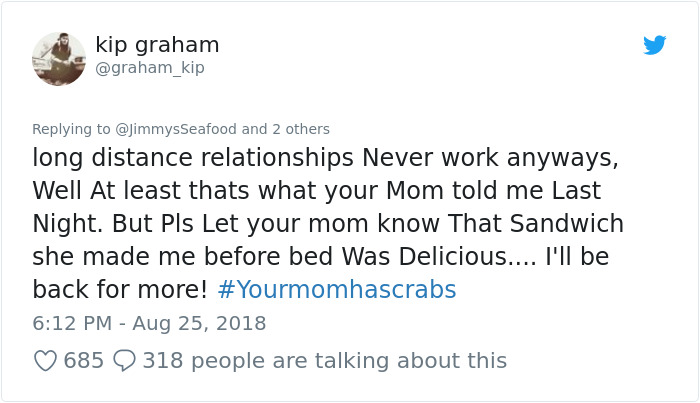Show the "2 others" replied-to users
This screenshot has width=700, height=403.
pyautogui.click(x=299, y=129)
